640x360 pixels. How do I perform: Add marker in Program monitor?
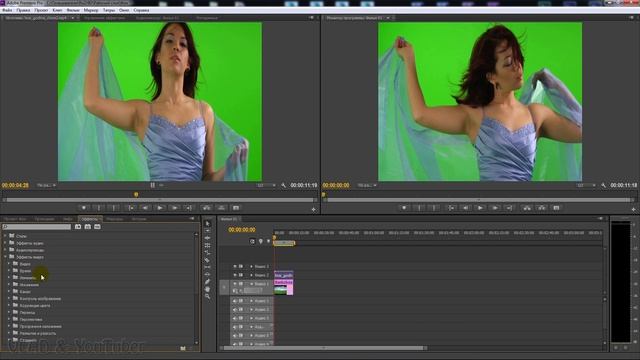click(x=404, y=208)
